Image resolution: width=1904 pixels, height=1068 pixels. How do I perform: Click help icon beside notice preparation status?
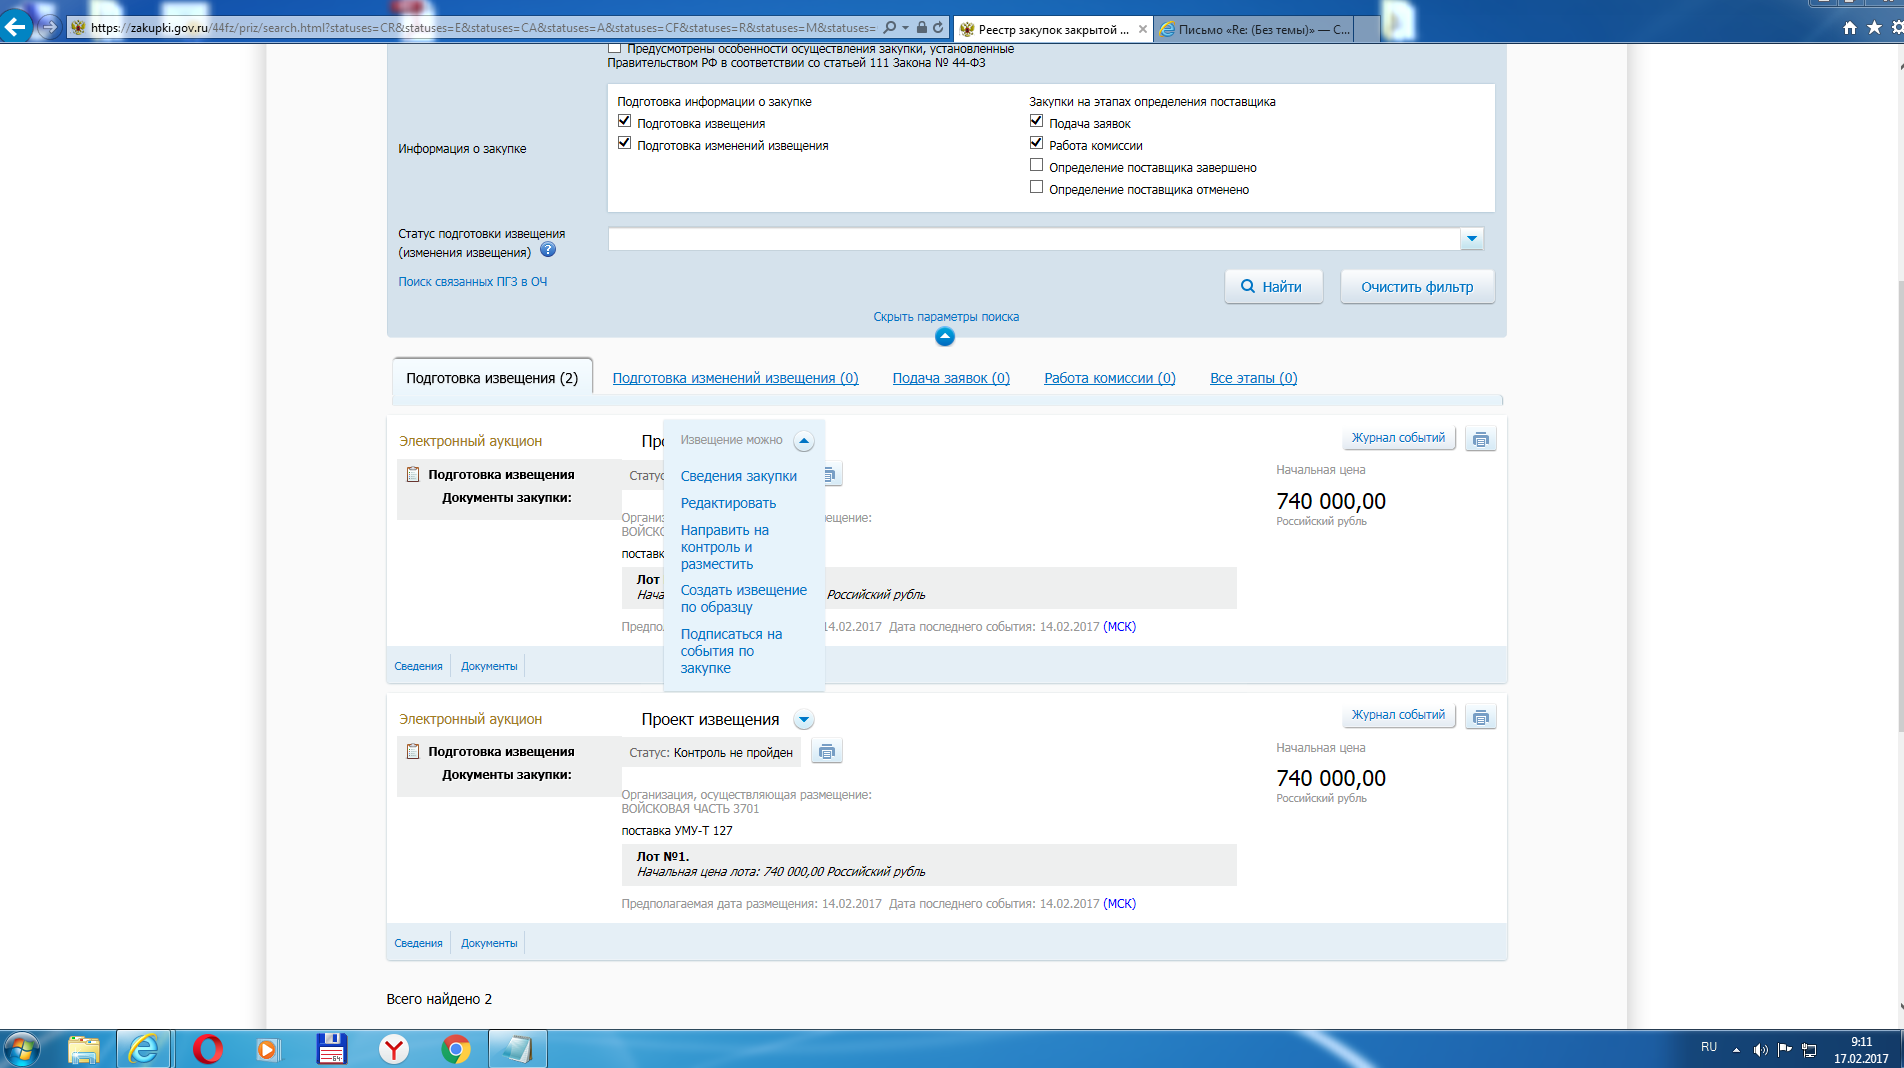pyautogui.click(x=548, y=250)
